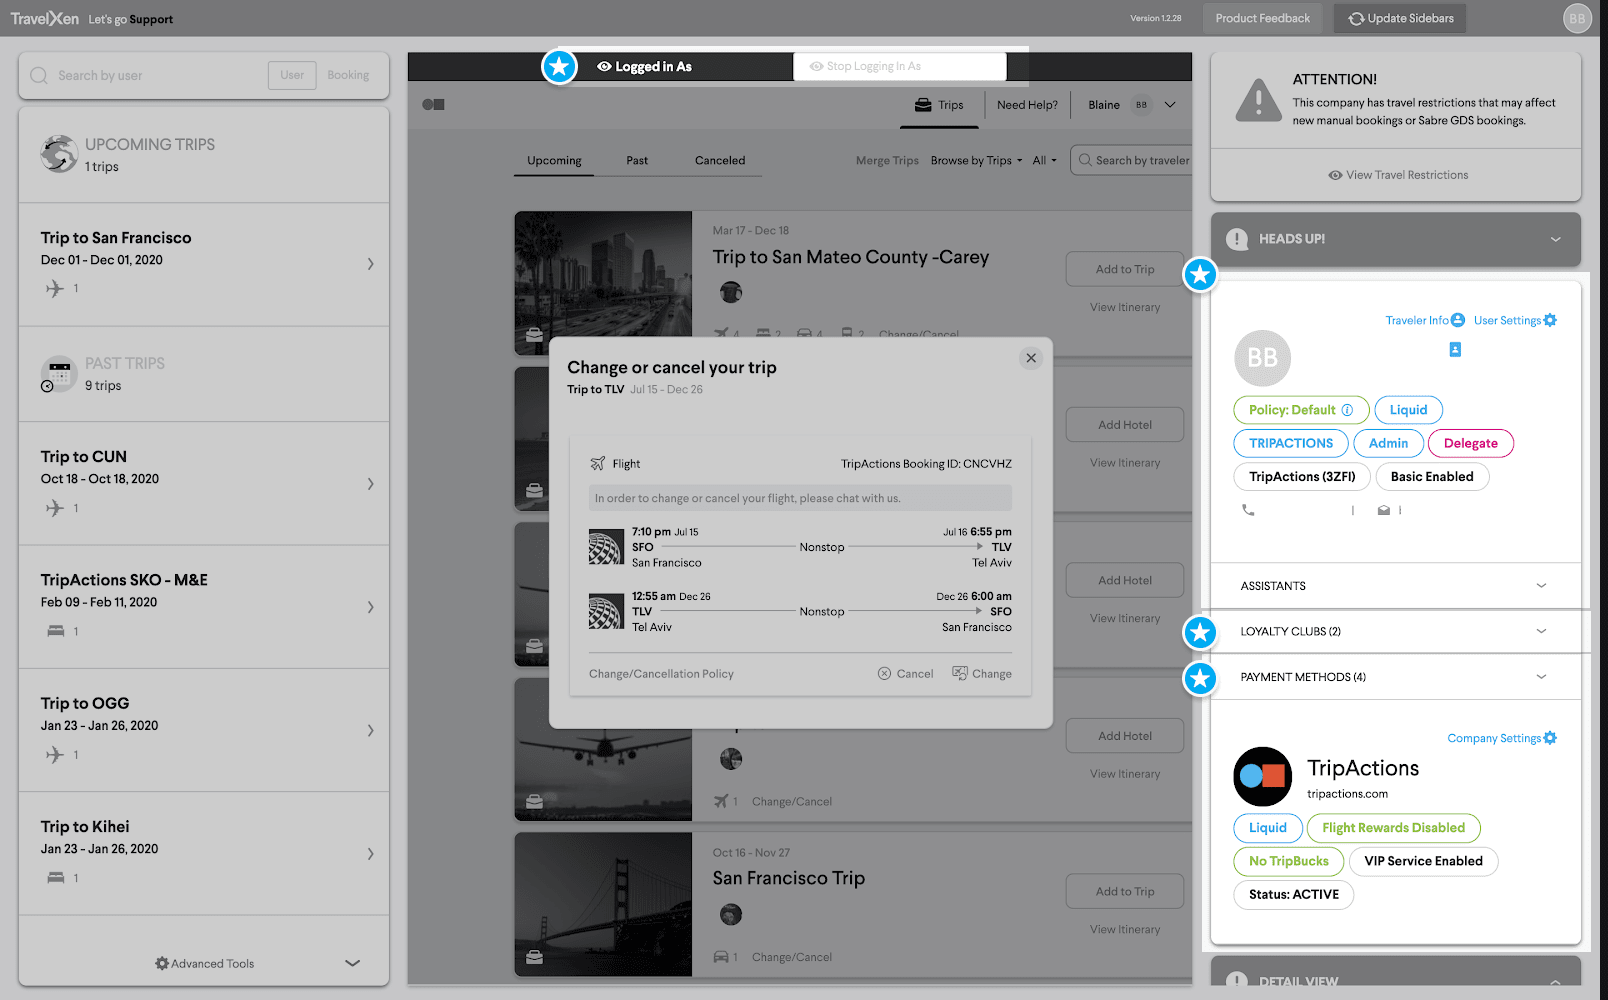This screenshot has height=1000, width=1608.
Task: Open the Change/Cancellation Policy link
Action: tap(661, 674)
